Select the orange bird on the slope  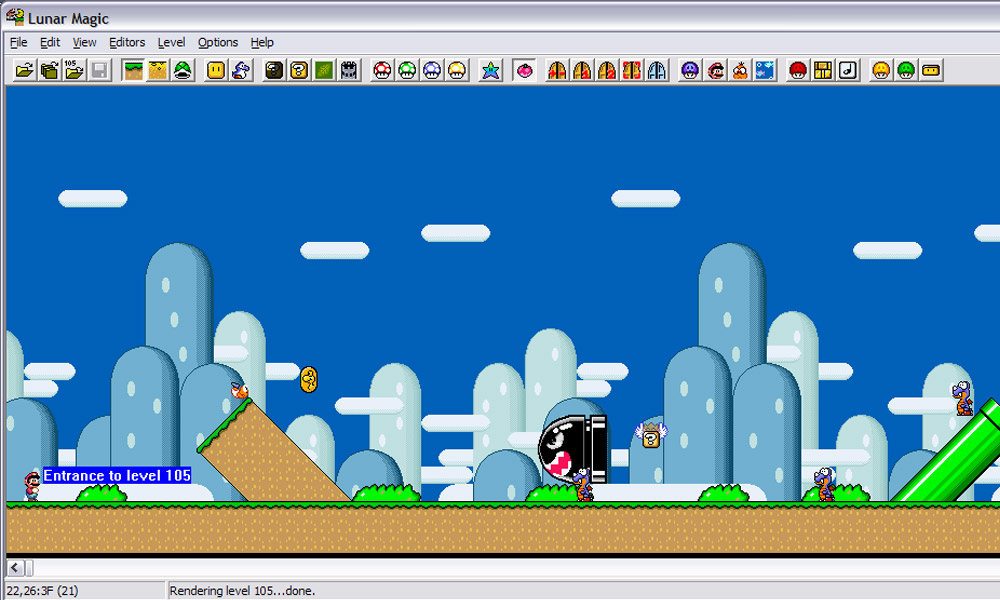coord(239,390)
